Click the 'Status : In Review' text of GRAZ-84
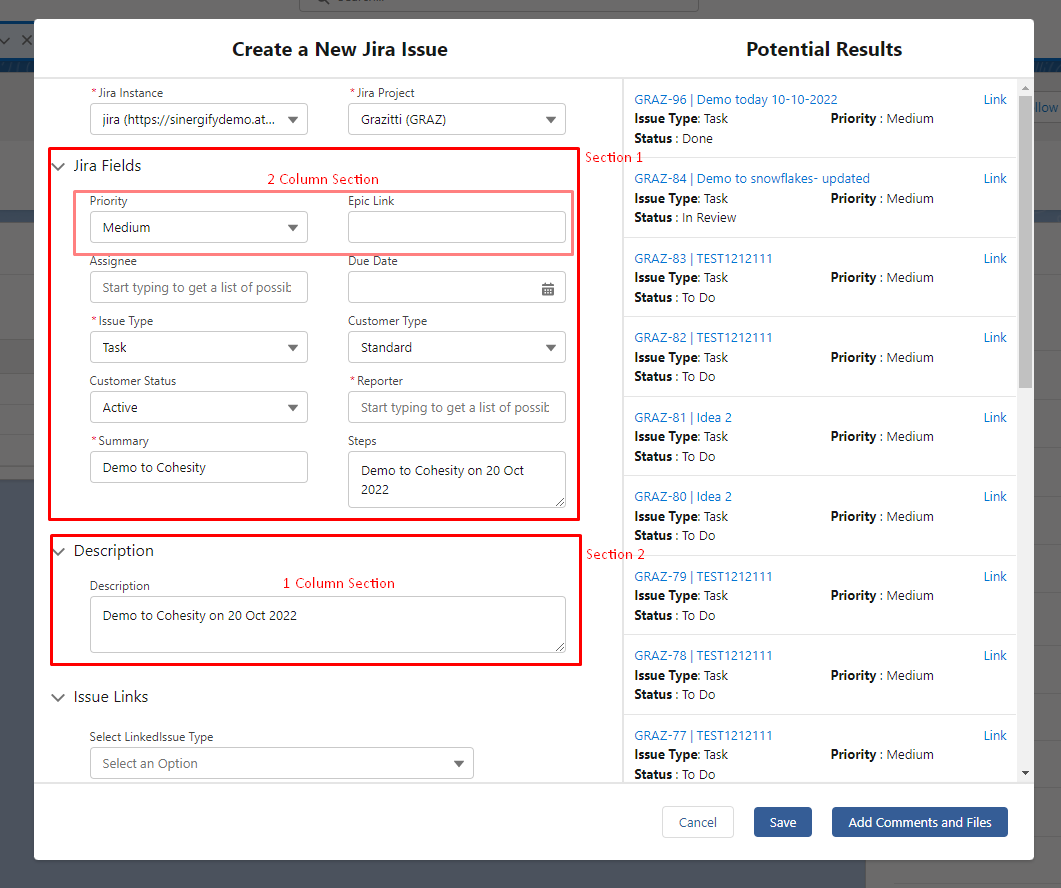Viewport: 1061px width, 888px height. [685, 218]
